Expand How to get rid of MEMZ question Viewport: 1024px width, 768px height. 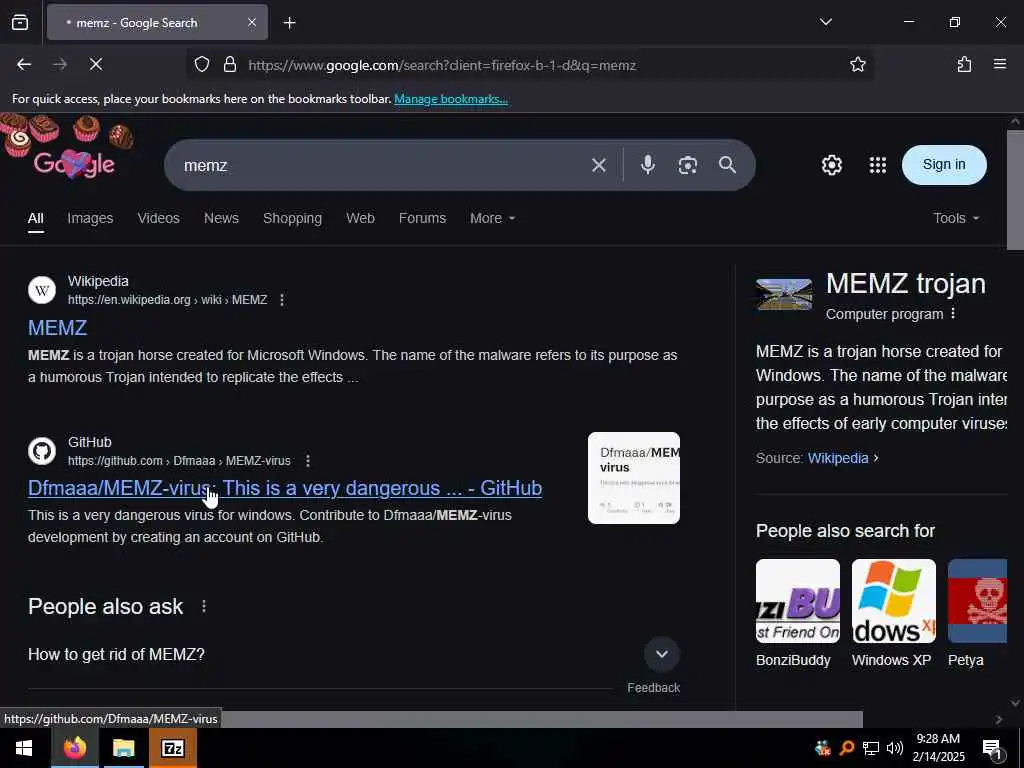[x=353, y=654]
